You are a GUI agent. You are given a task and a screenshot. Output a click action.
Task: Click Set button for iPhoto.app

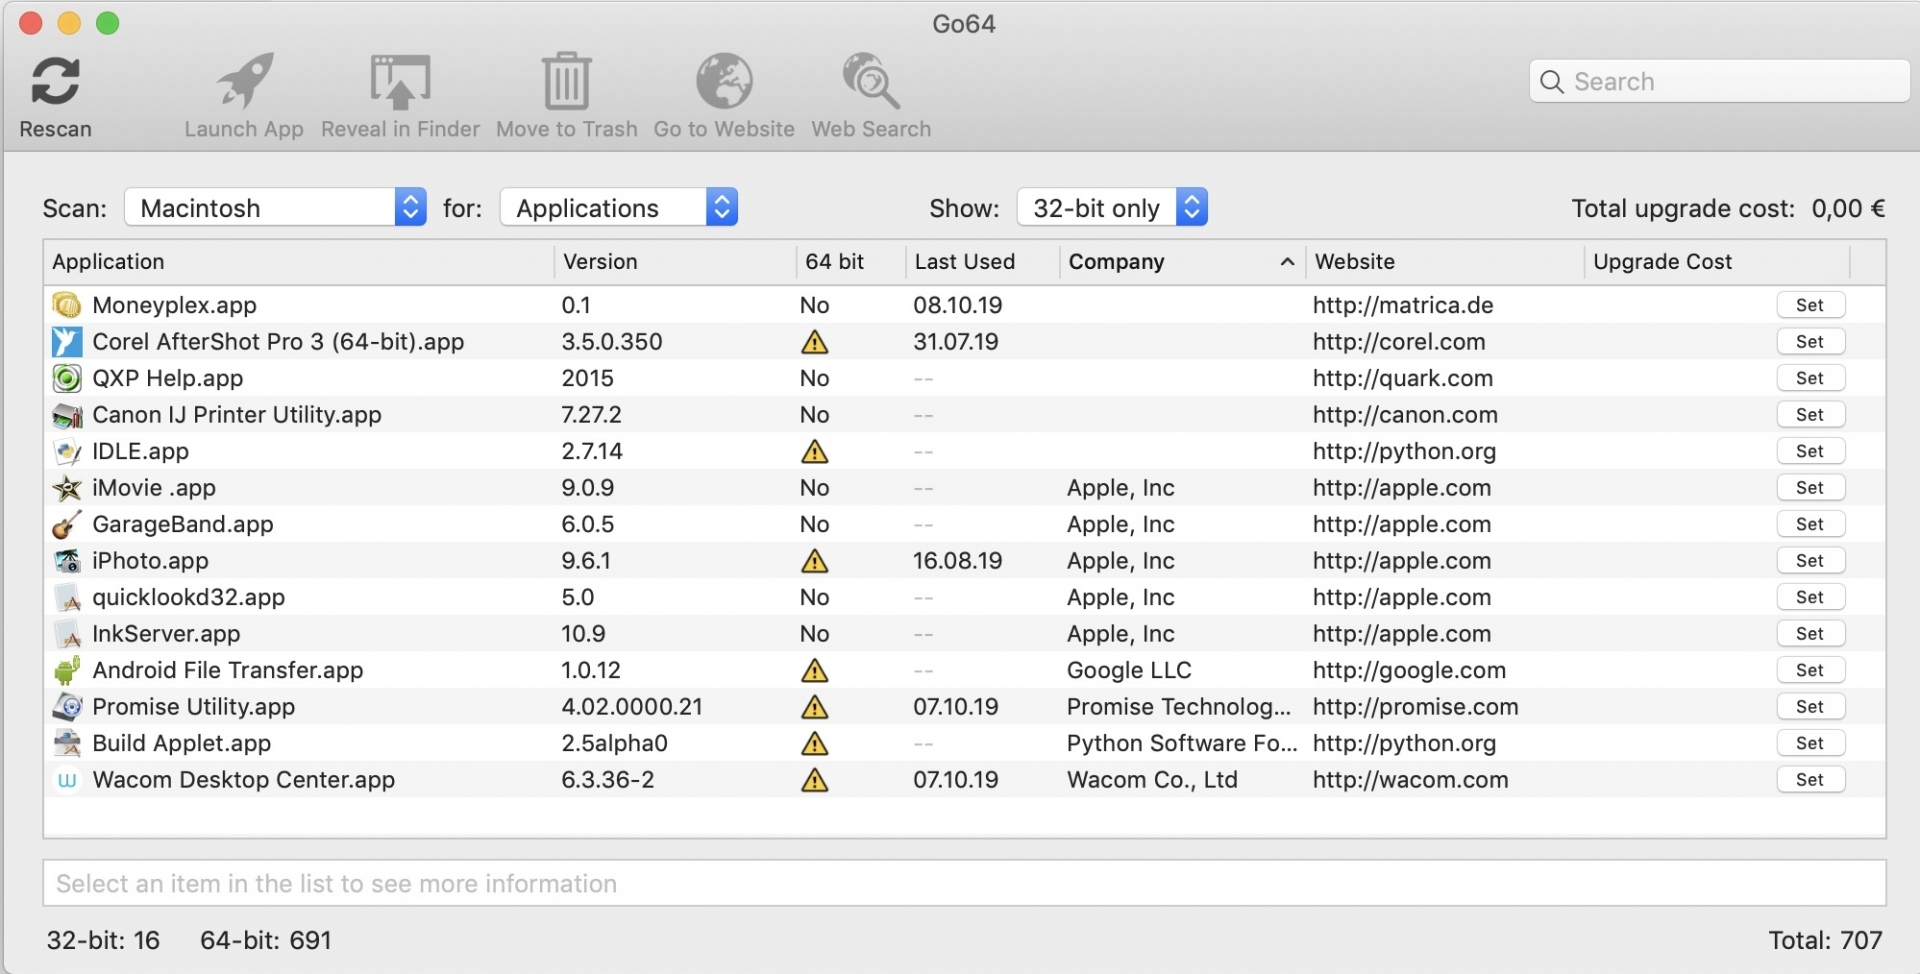tap(1810, 561)
